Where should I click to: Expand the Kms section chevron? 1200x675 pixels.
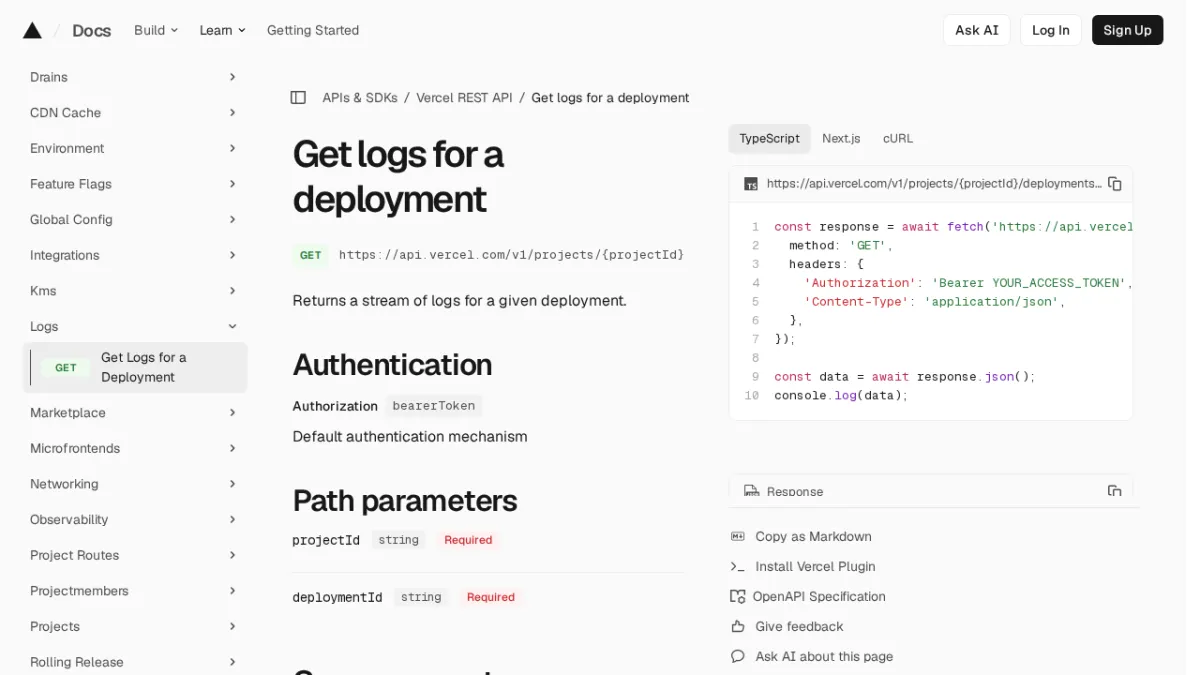tap(232, 291)
